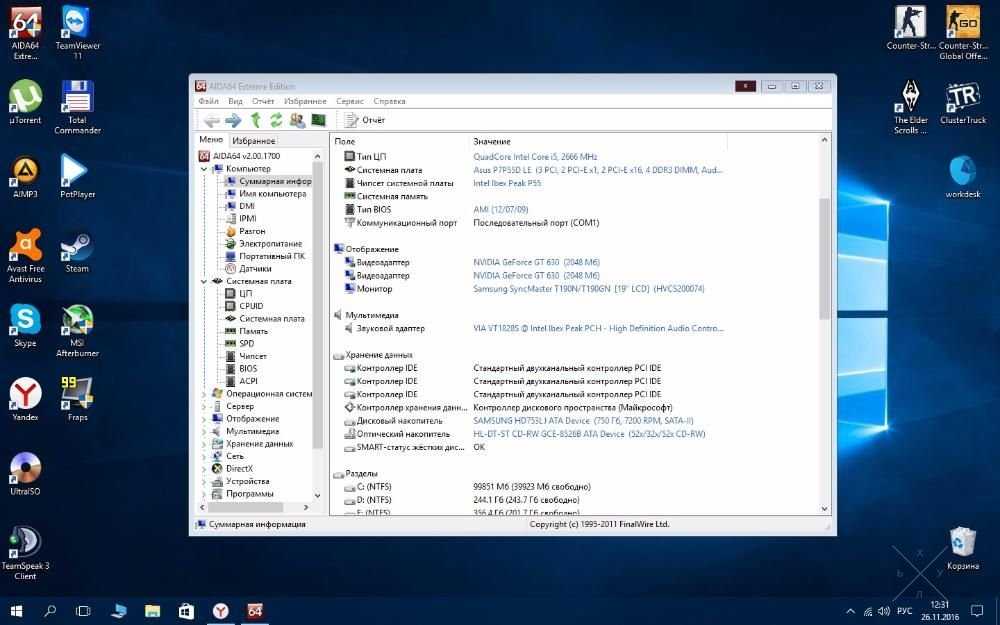Click the Windows Start button
Screen dimensions: 1000x625
click(17, 611)
